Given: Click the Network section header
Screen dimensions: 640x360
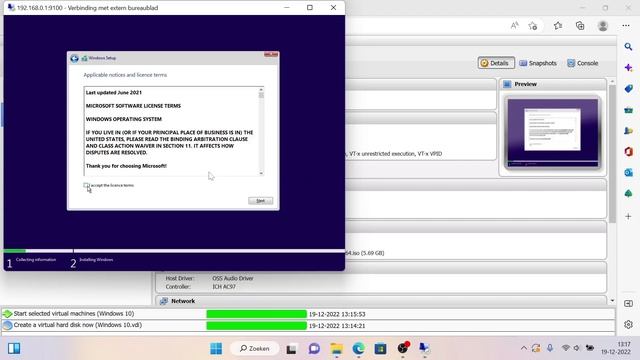Looking at the screenshot, I should (x=381, y=301).
